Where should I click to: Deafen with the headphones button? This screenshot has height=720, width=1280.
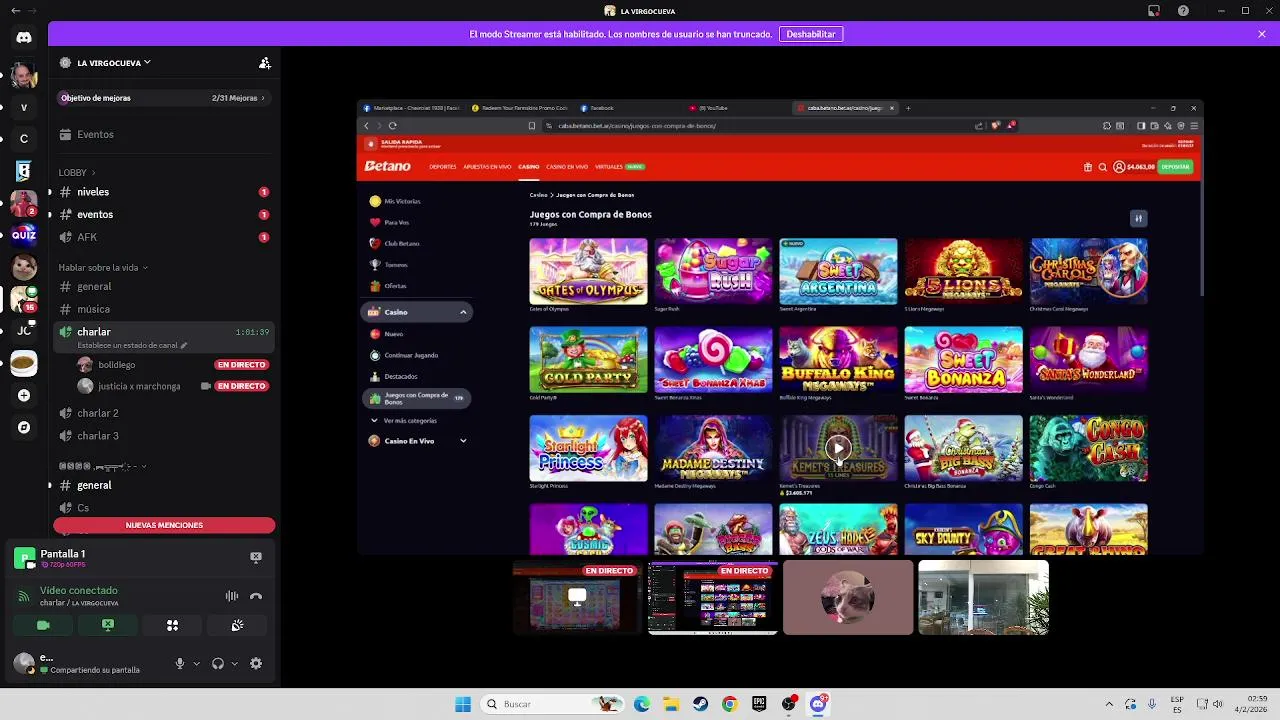click(218, 663)
